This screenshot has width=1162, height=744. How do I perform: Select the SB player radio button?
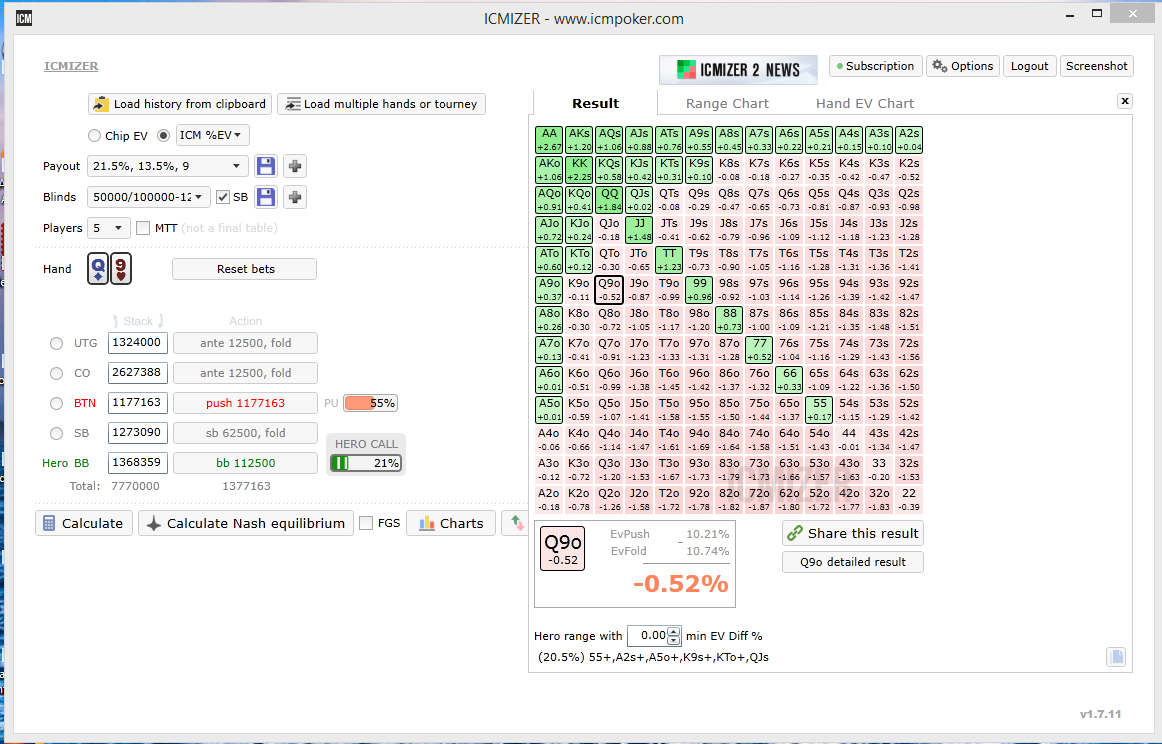click(56, 434)
